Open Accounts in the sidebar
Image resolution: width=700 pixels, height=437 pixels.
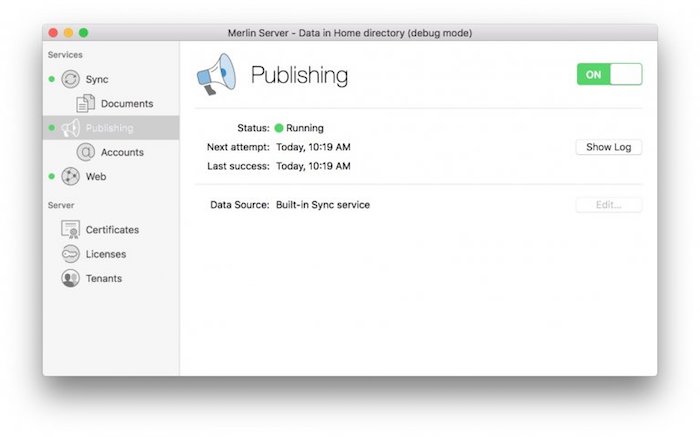click(122, 152)
